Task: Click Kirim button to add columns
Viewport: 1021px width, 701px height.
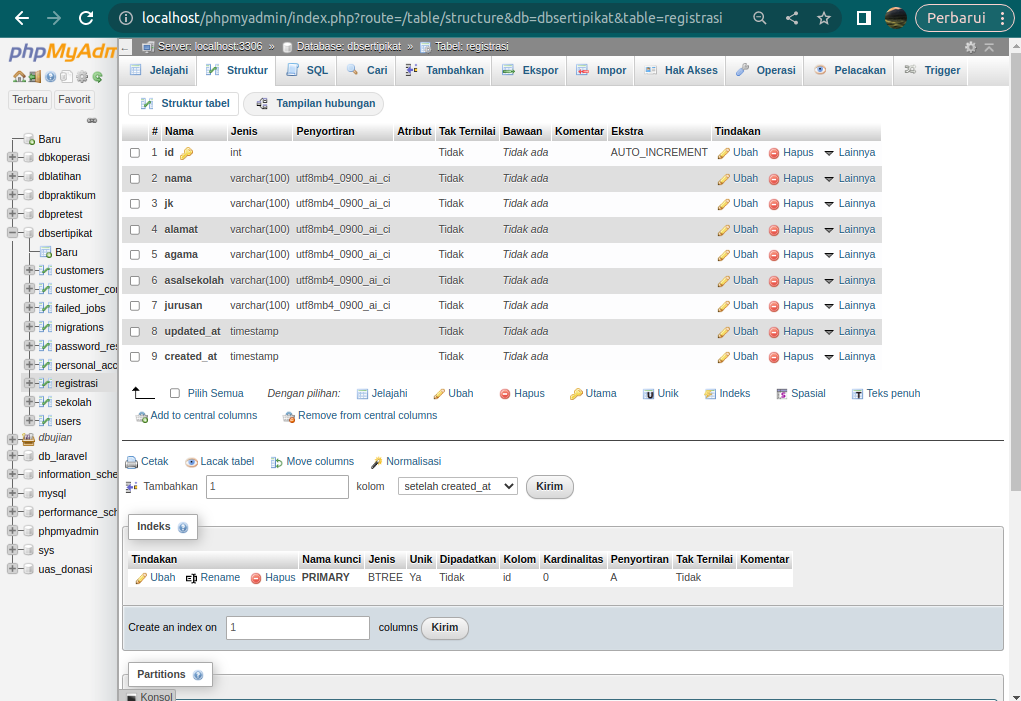Action: pos(550,486)
